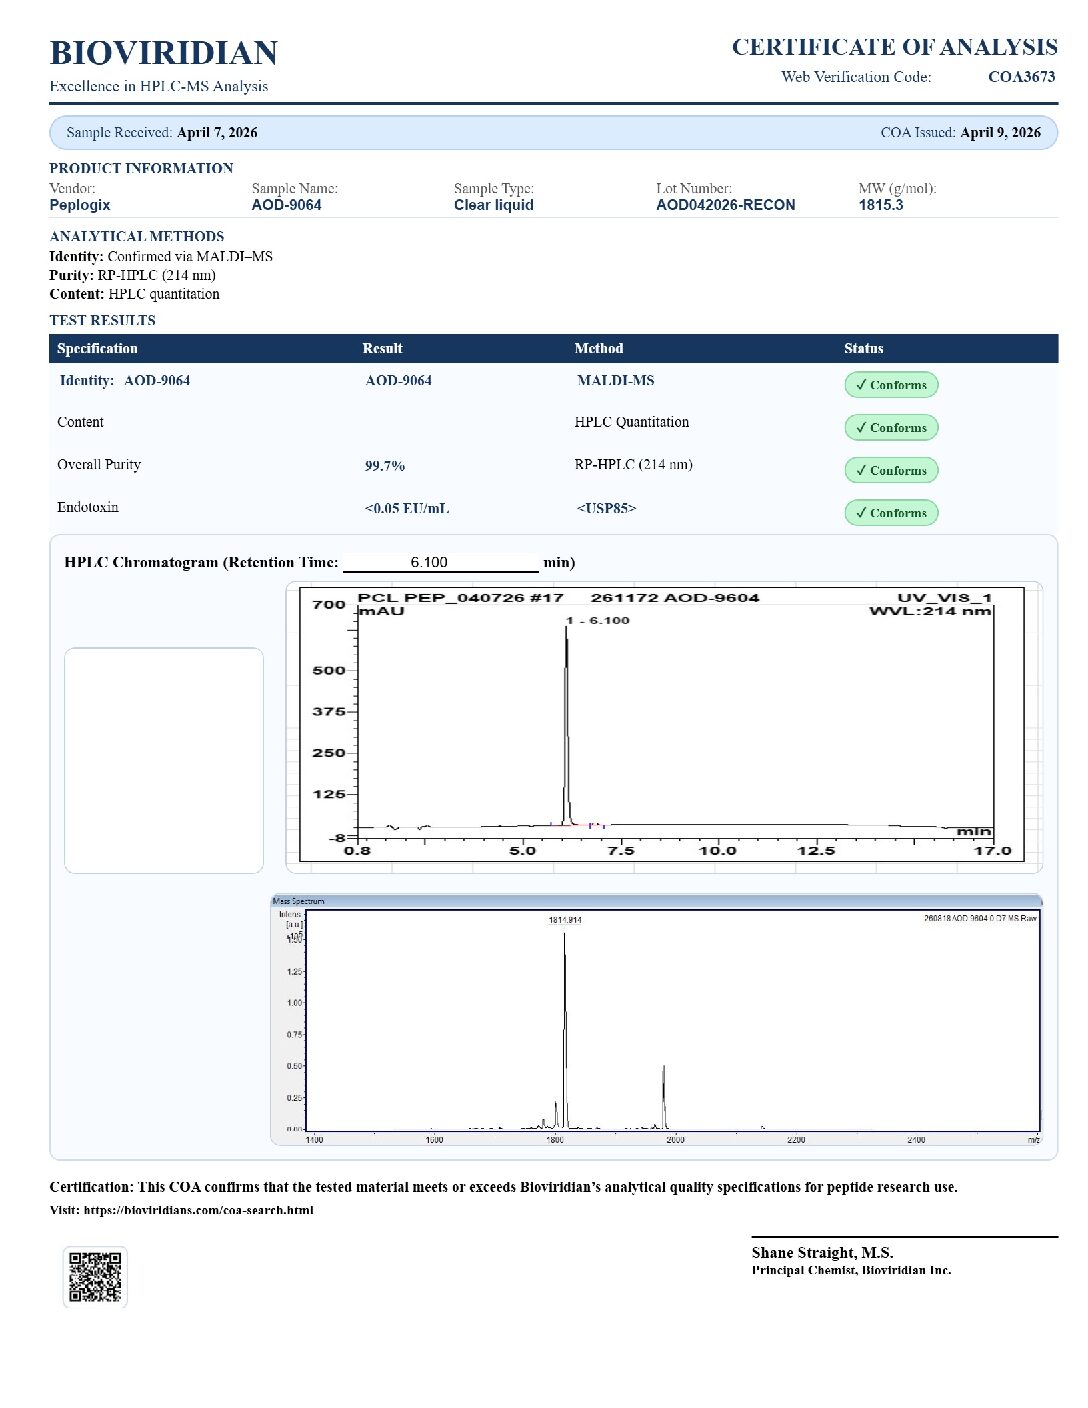This screenshot has height=1408, width=1088.
Task: Click the Status column header
Action: tap(863, 348)
